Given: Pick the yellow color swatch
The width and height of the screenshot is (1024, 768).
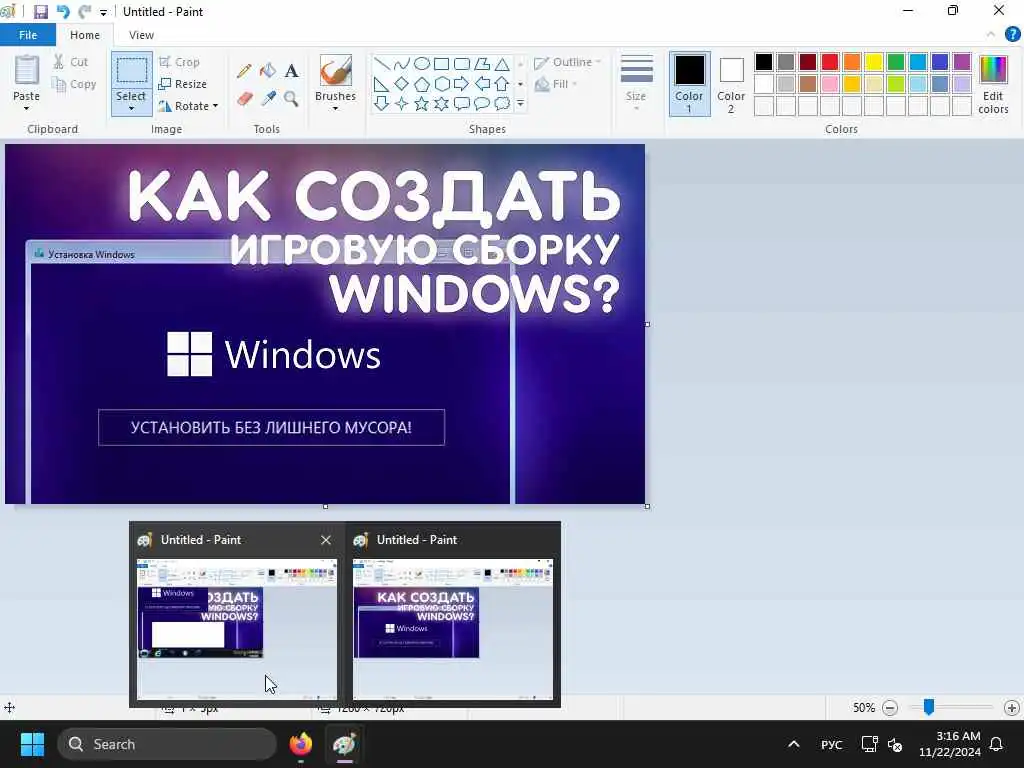Looking at the screenshot, I should (874, 62).
